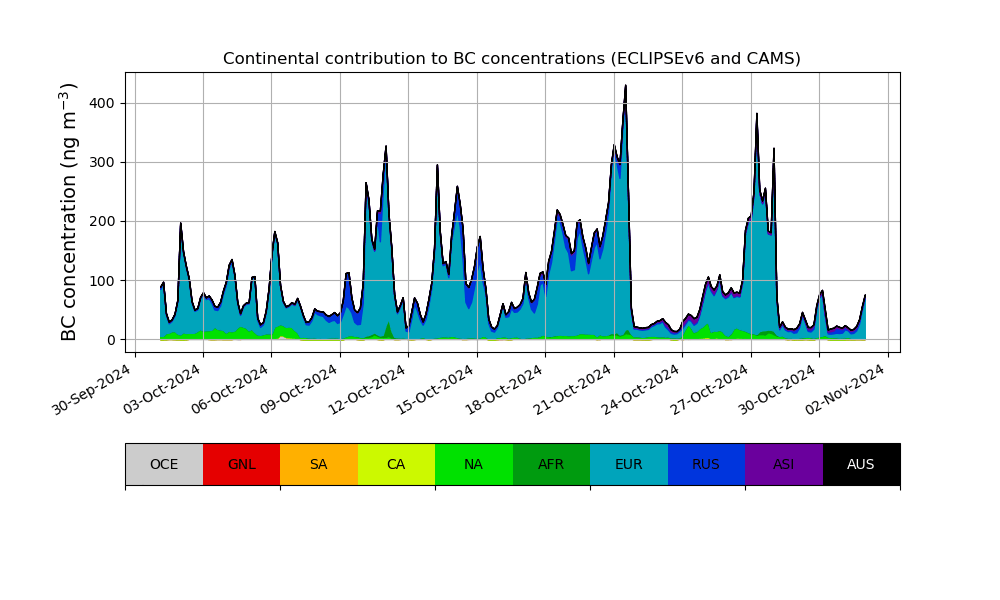
Task: Click the 02-Nov-2024 date label
Action: [846, 389]
